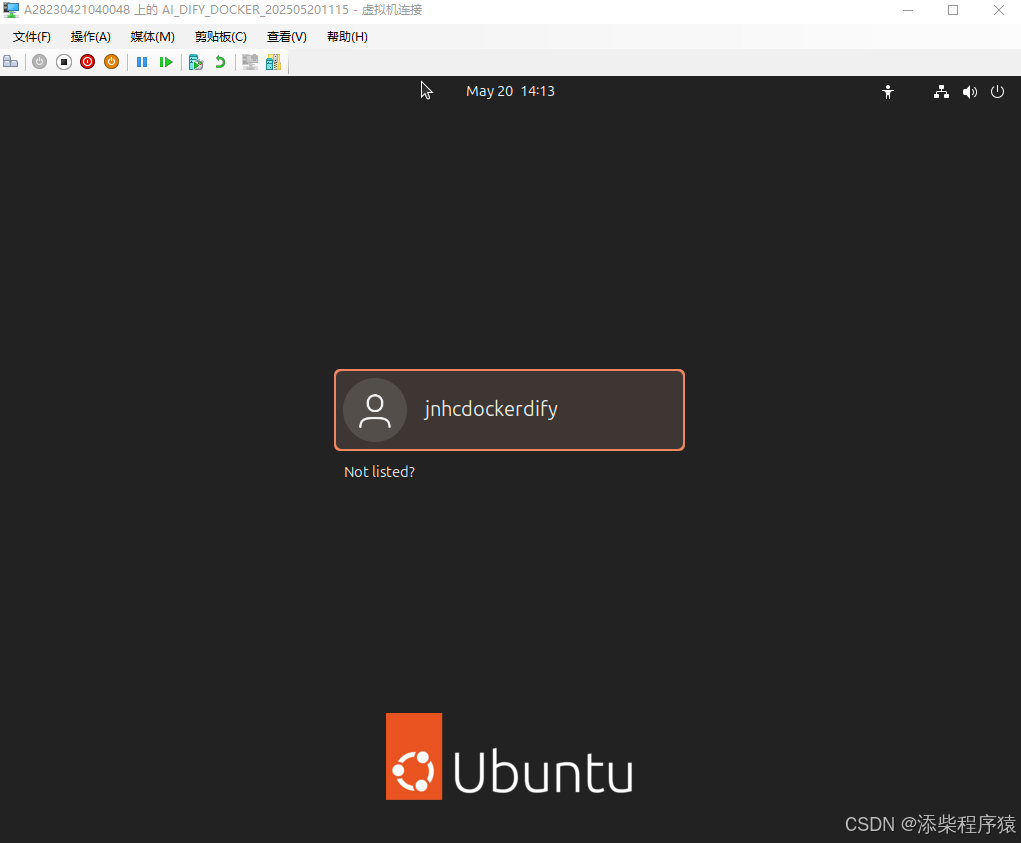Open the Ubuntu accessibility menu icon
Viewport: 1021px width, 843px height.
pyautogui.click(x=888, y=92)
